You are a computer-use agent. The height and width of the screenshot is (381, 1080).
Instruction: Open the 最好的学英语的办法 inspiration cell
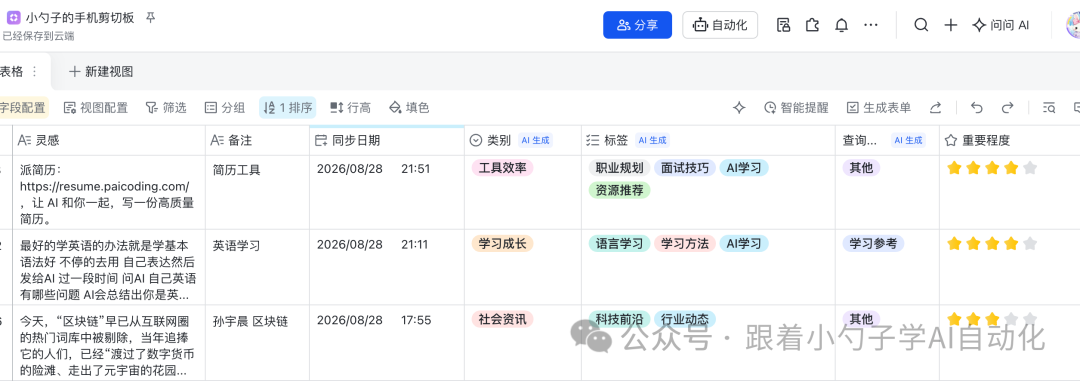tap(109, 267)
